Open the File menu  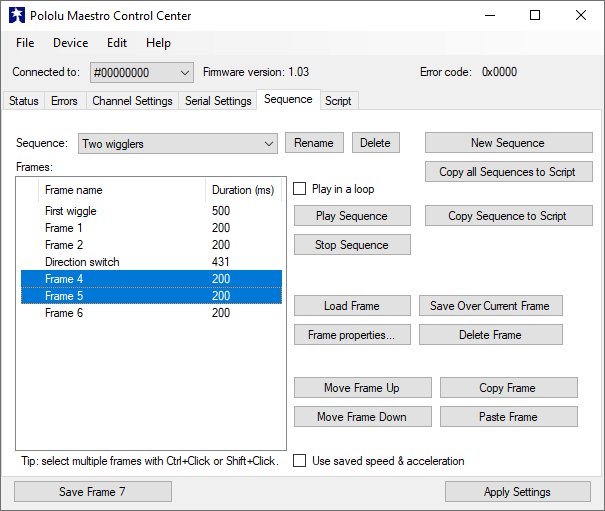pyautogui.click(x=25, y=43)
